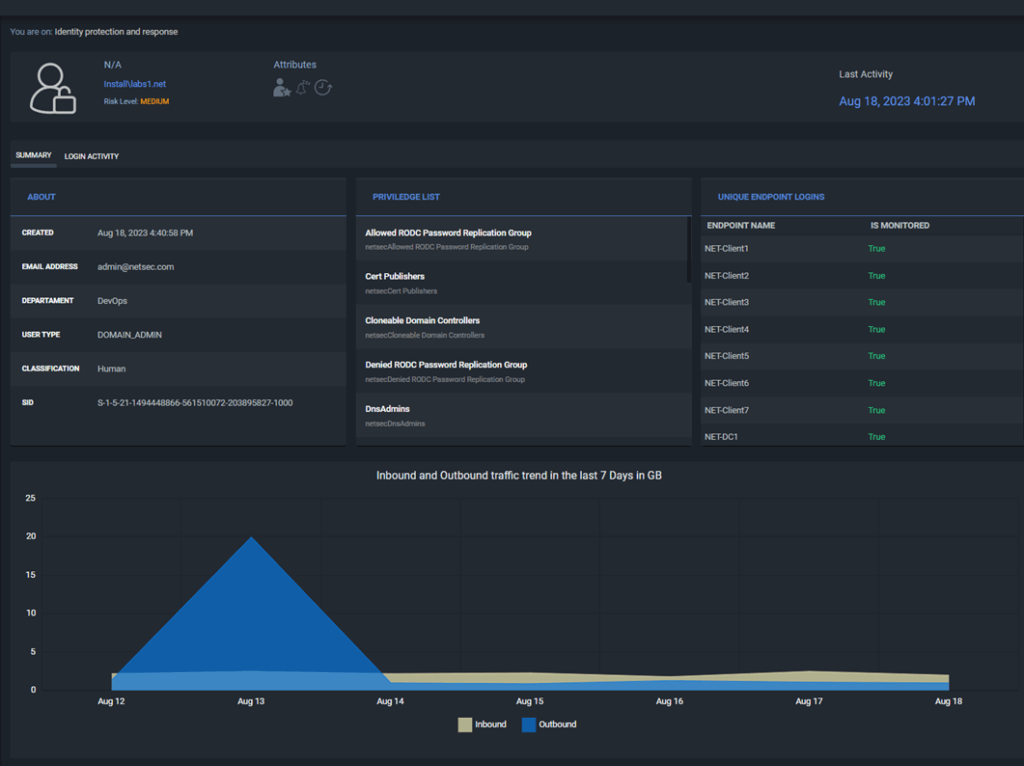Viewport: 1024px width, 766px height.
Task: Sort by Endpoint Name column header
Action: tap(740, 225)
